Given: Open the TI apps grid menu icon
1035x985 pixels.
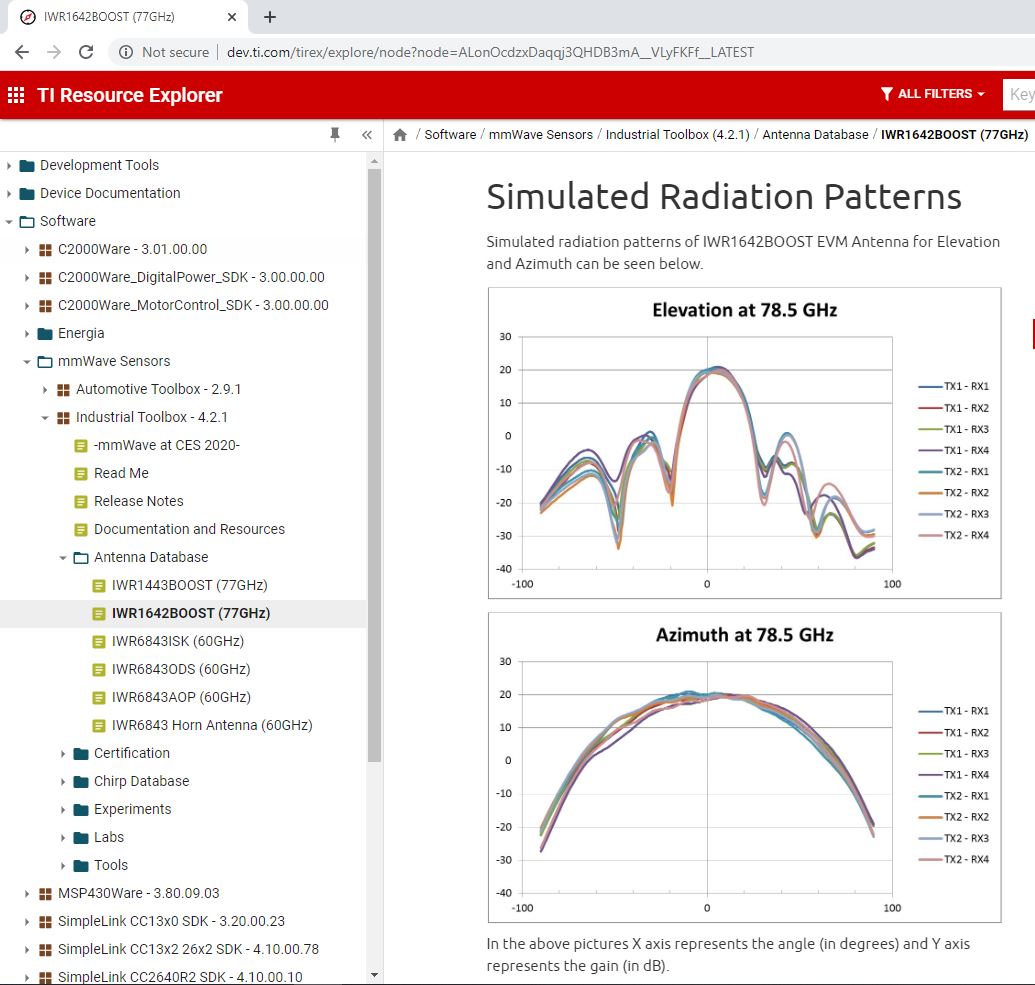Looking at the screenshot, I should coord(16,95).
